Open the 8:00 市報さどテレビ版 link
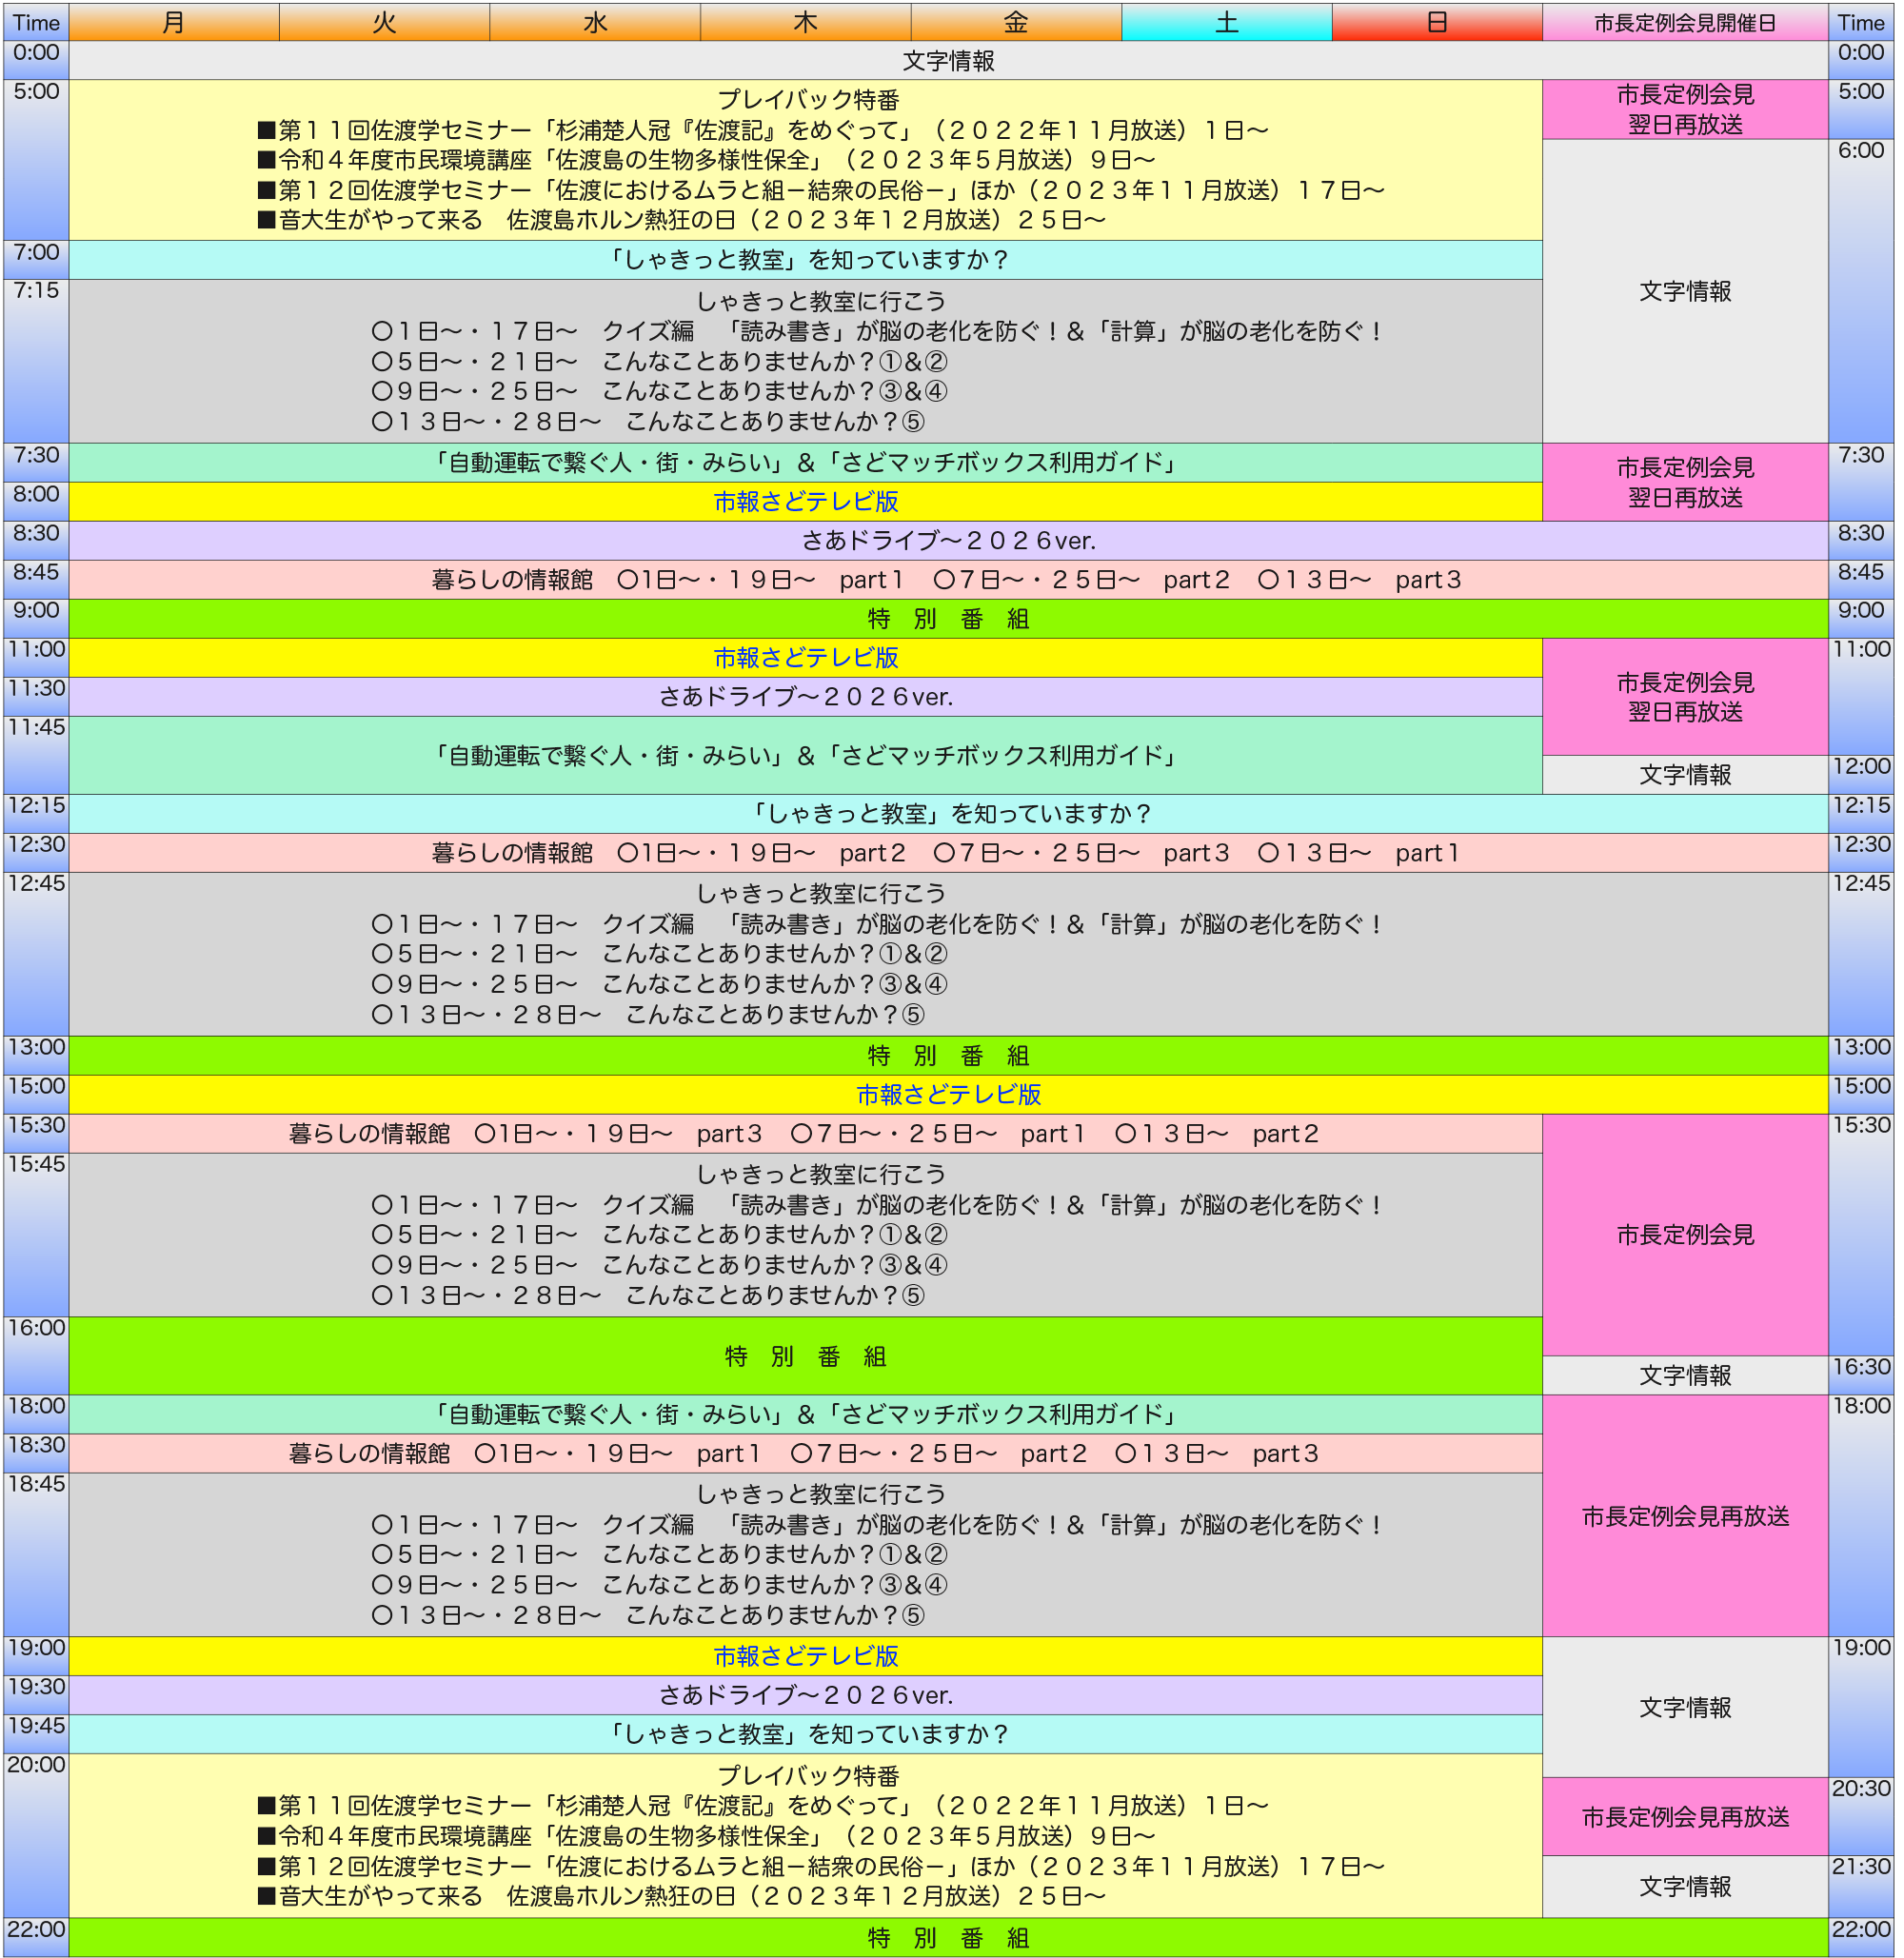 pos(806,502)
